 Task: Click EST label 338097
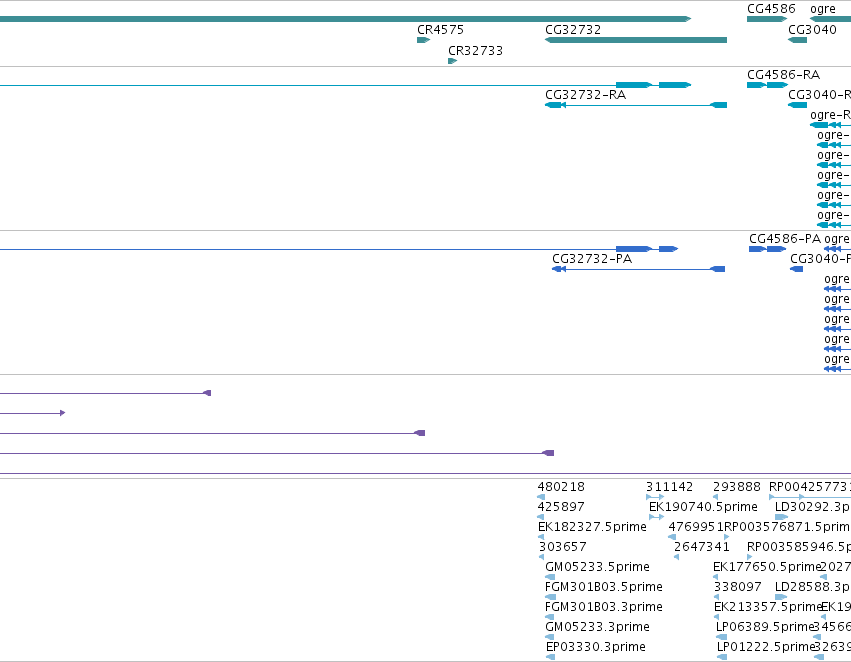738,587
